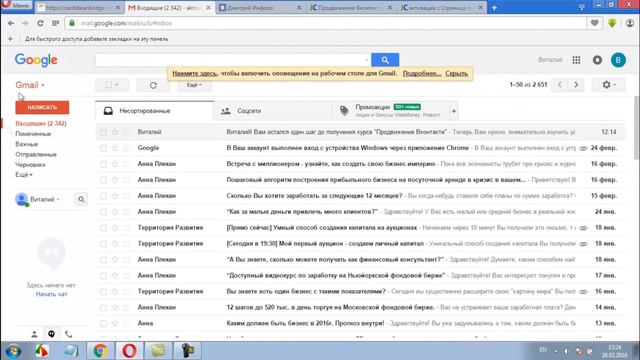Open the settings gear menu
This screenshot has width=640, height=360.
[x=608, y=84]
